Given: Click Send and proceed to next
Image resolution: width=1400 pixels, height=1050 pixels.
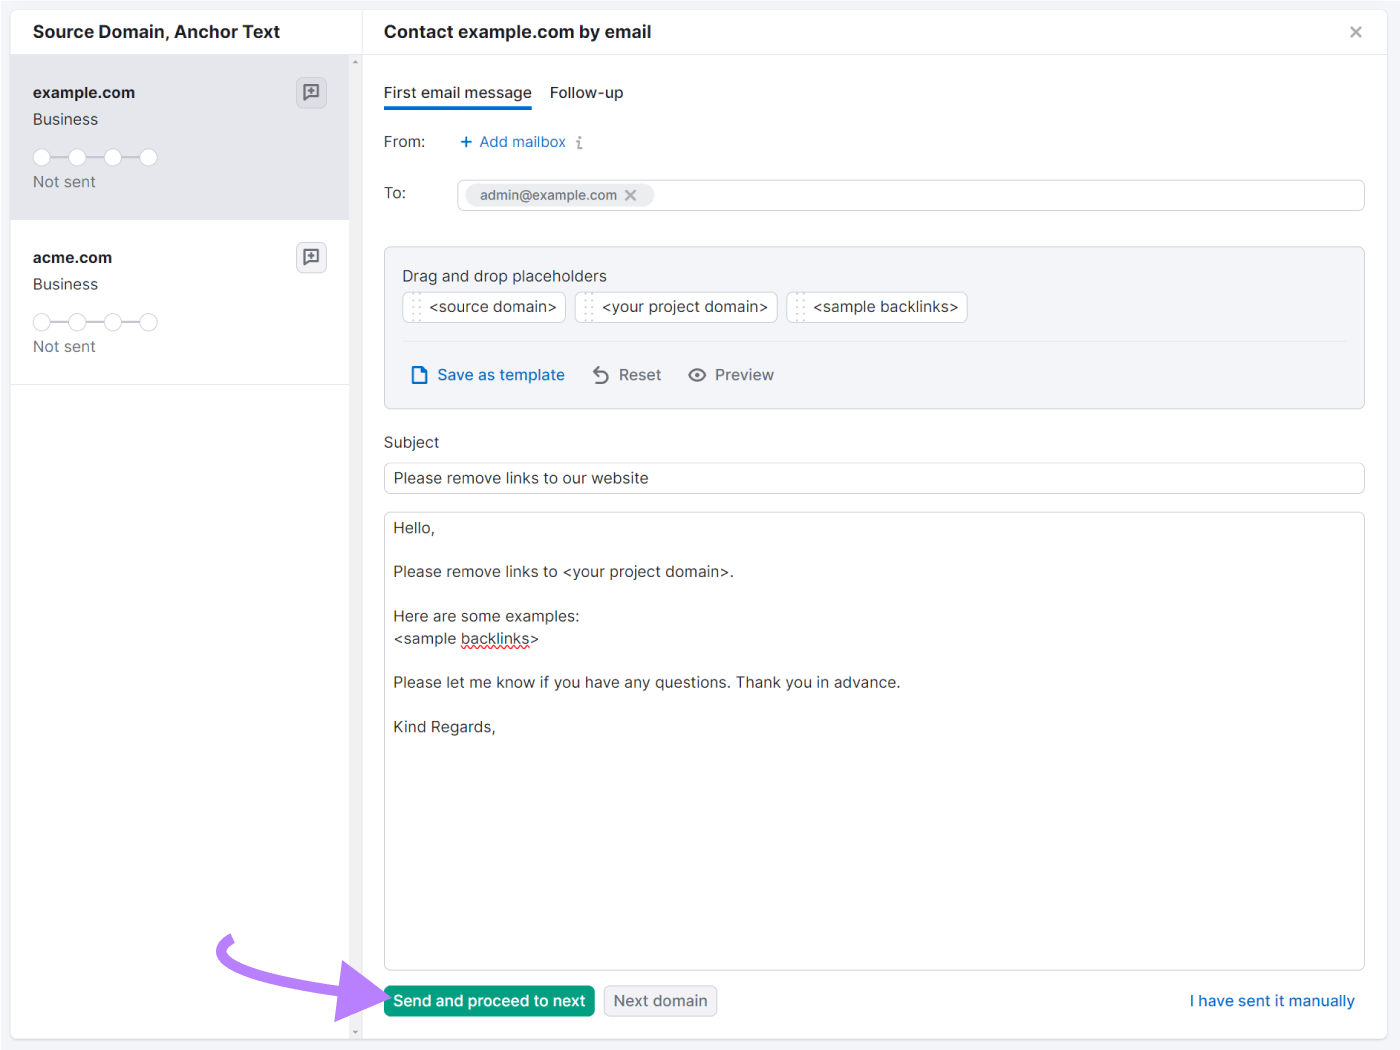Looking at the screenshot, I should coord(489,1000).
